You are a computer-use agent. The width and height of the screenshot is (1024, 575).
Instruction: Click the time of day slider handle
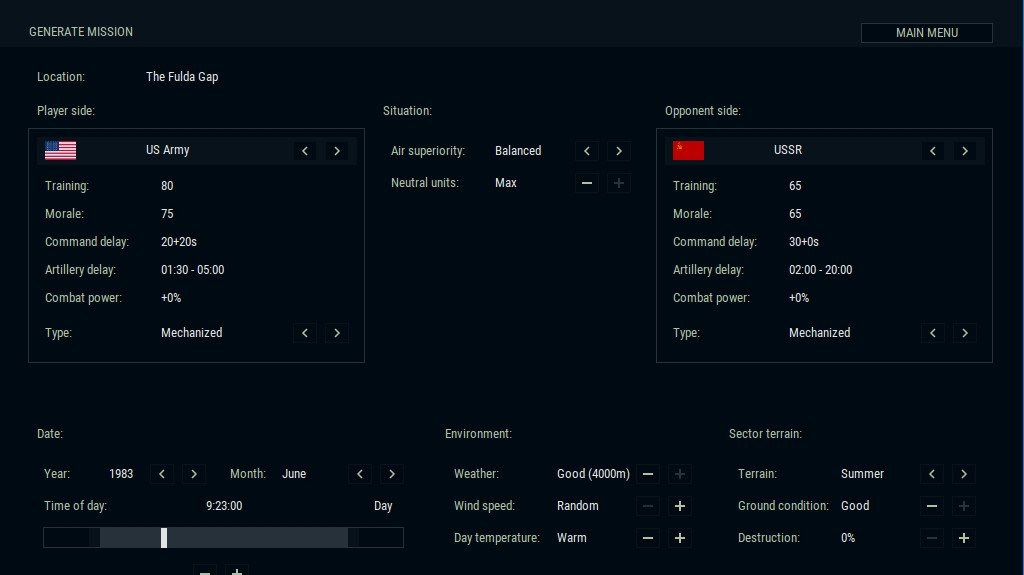[x=164, y=538]
